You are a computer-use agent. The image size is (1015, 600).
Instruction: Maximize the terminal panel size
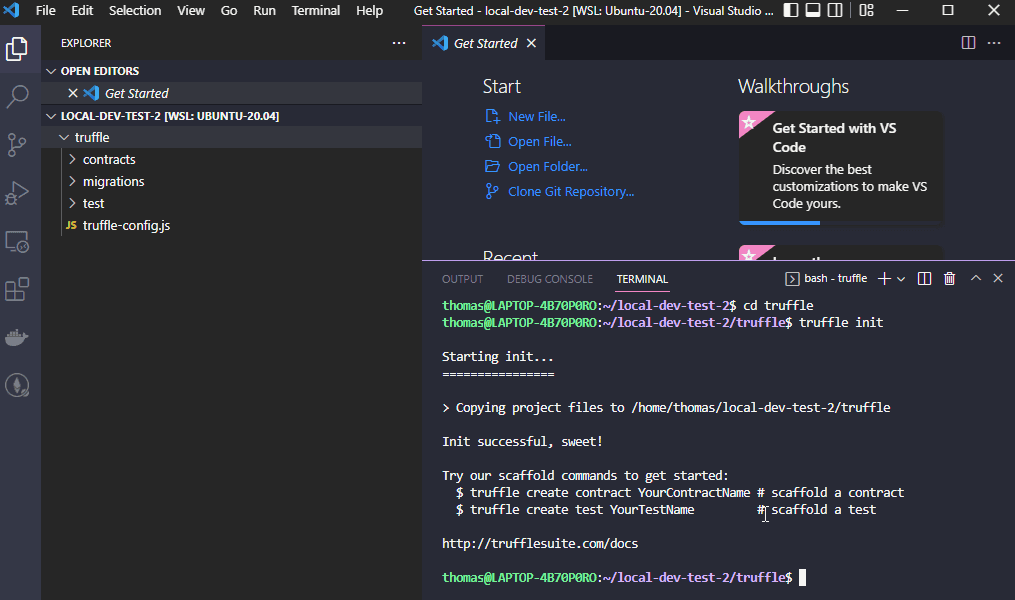coord(976,278)
